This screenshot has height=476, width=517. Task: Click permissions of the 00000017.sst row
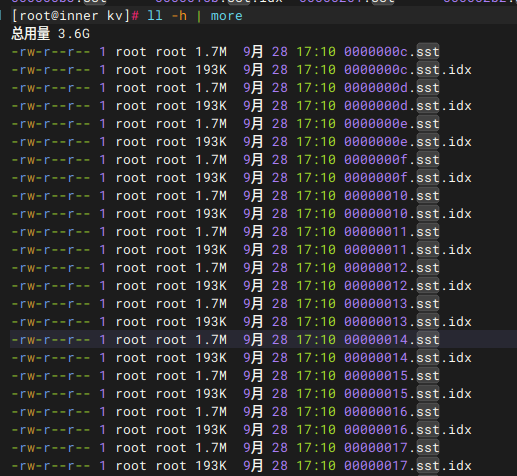(51, 448)
